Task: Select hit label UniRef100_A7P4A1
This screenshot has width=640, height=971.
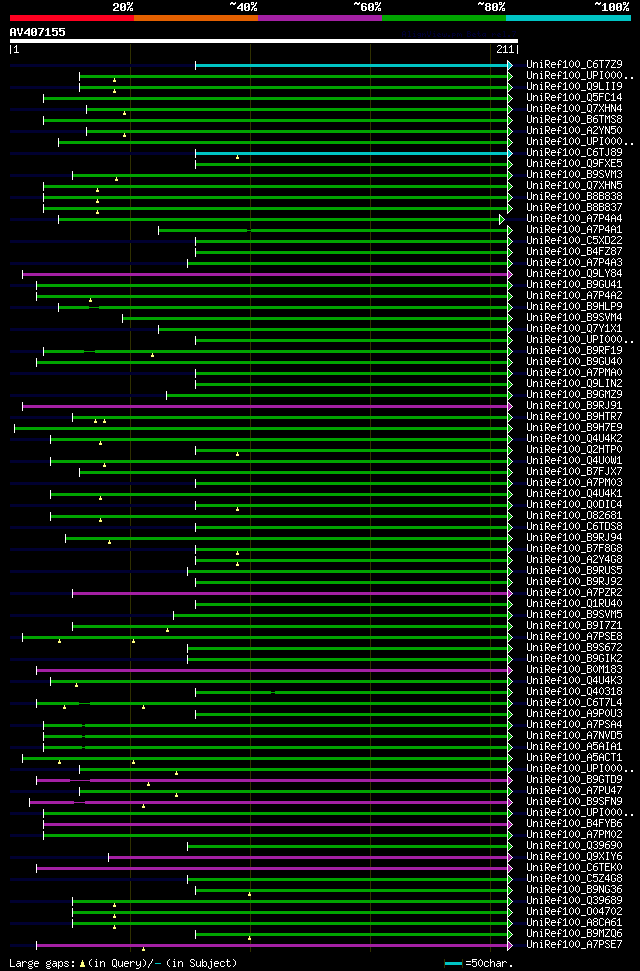Action: pyautogui.click(x=574, y=230)
